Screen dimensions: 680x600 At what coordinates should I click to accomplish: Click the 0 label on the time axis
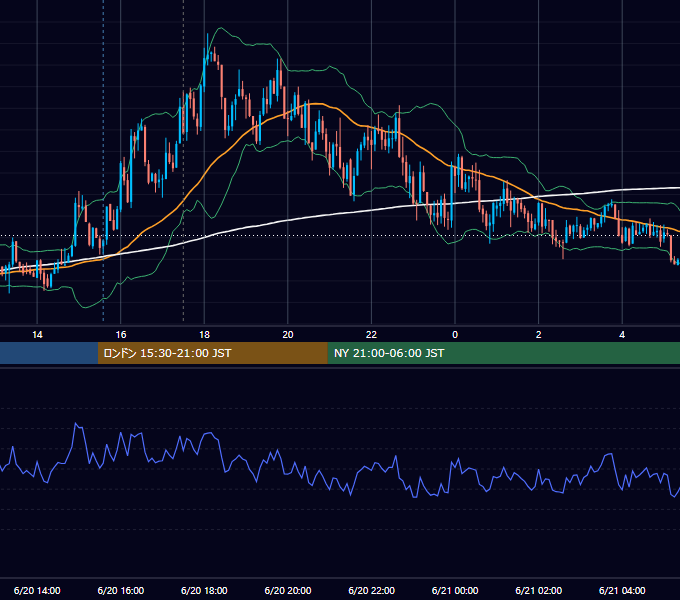pyautogui.click(x=455, y=335)
